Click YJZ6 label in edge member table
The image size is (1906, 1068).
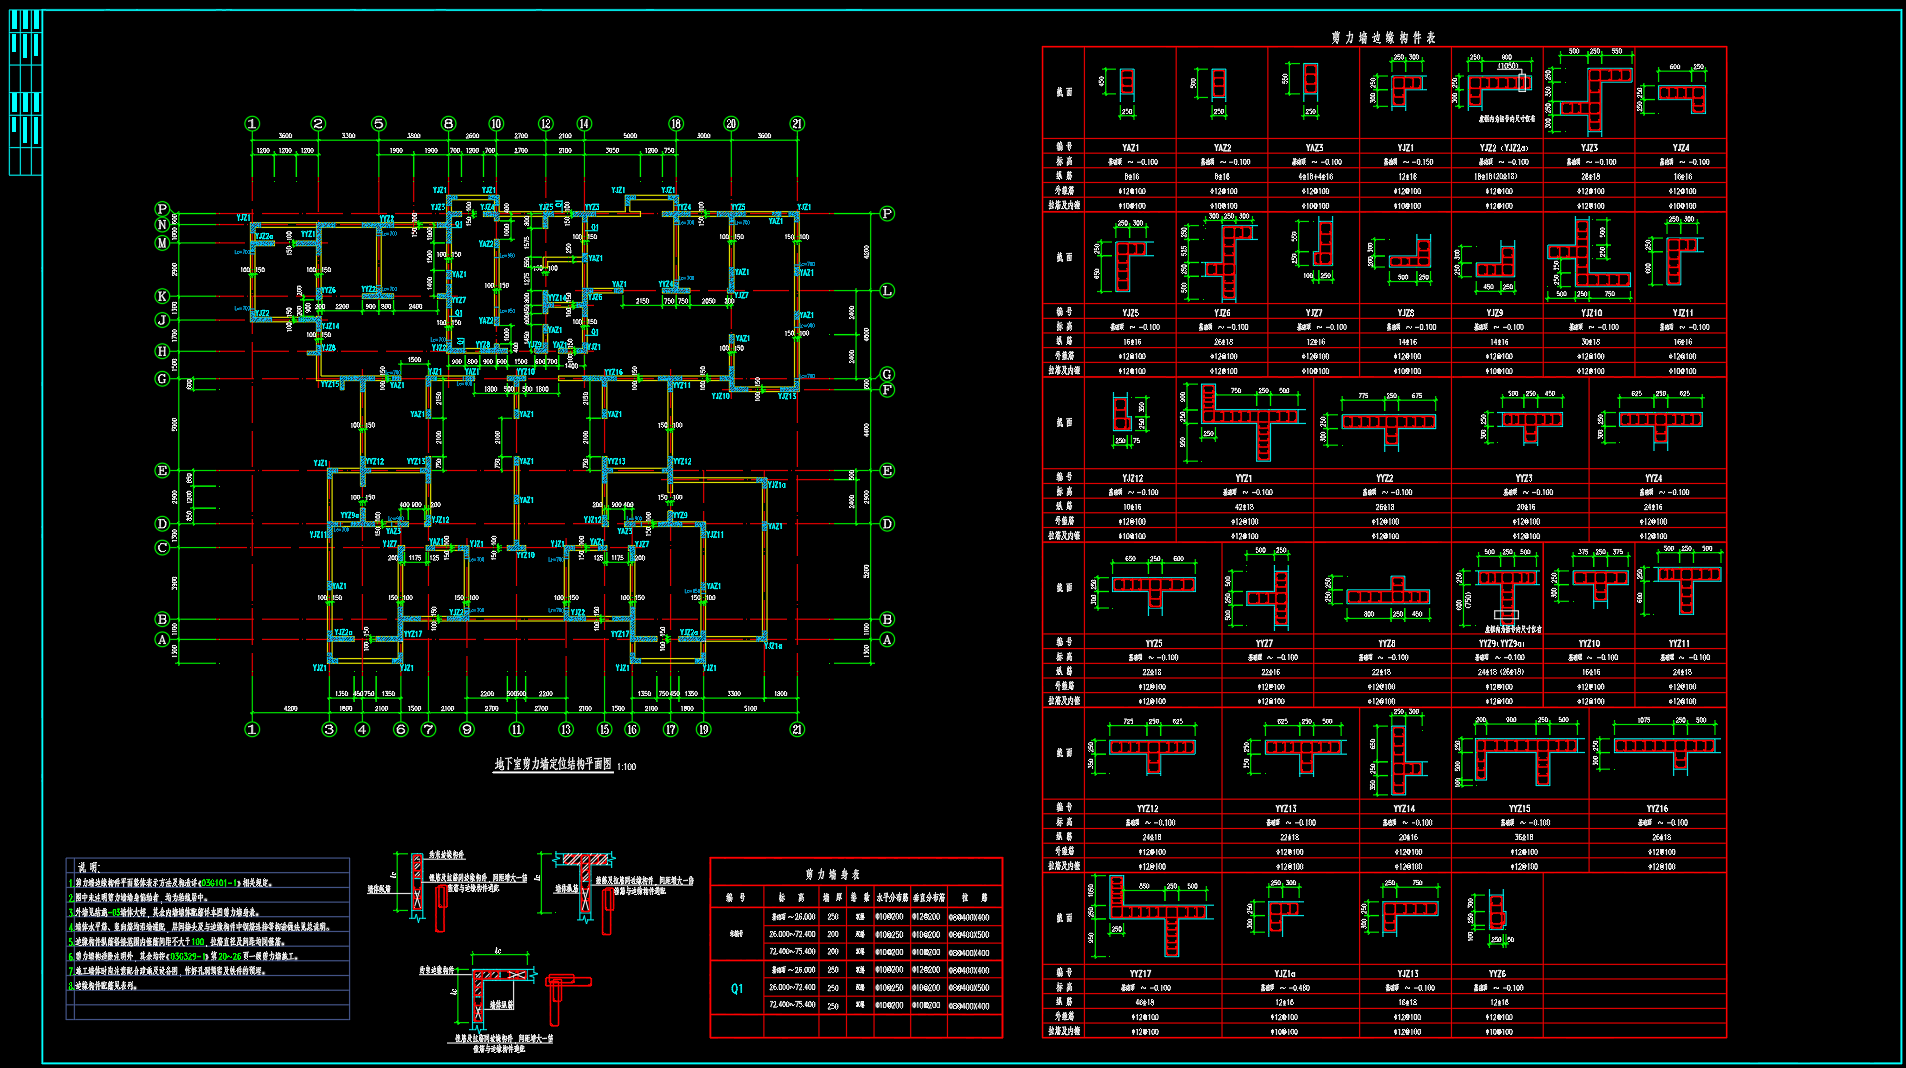coord(1222,313)
